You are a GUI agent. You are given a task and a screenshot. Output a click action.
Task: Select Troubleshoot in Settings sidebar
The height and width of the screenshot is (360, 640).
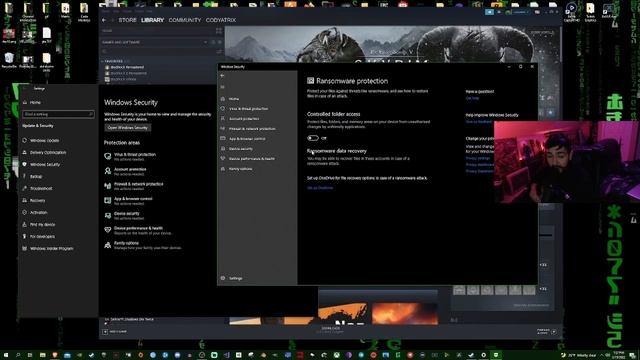[x=41, y=189]
